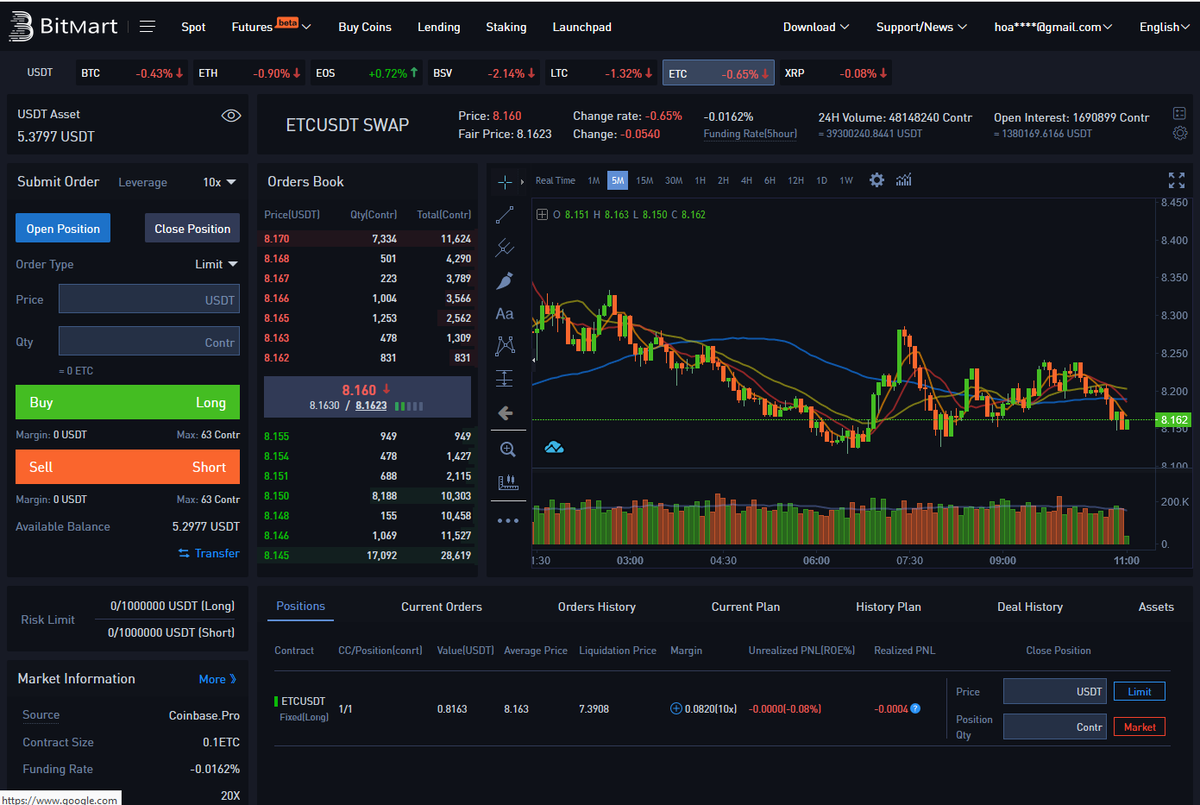The height and width of the screenshot is (805, 1200).
Task: Expand the Support/News dropdown
Action: [922, 27]
